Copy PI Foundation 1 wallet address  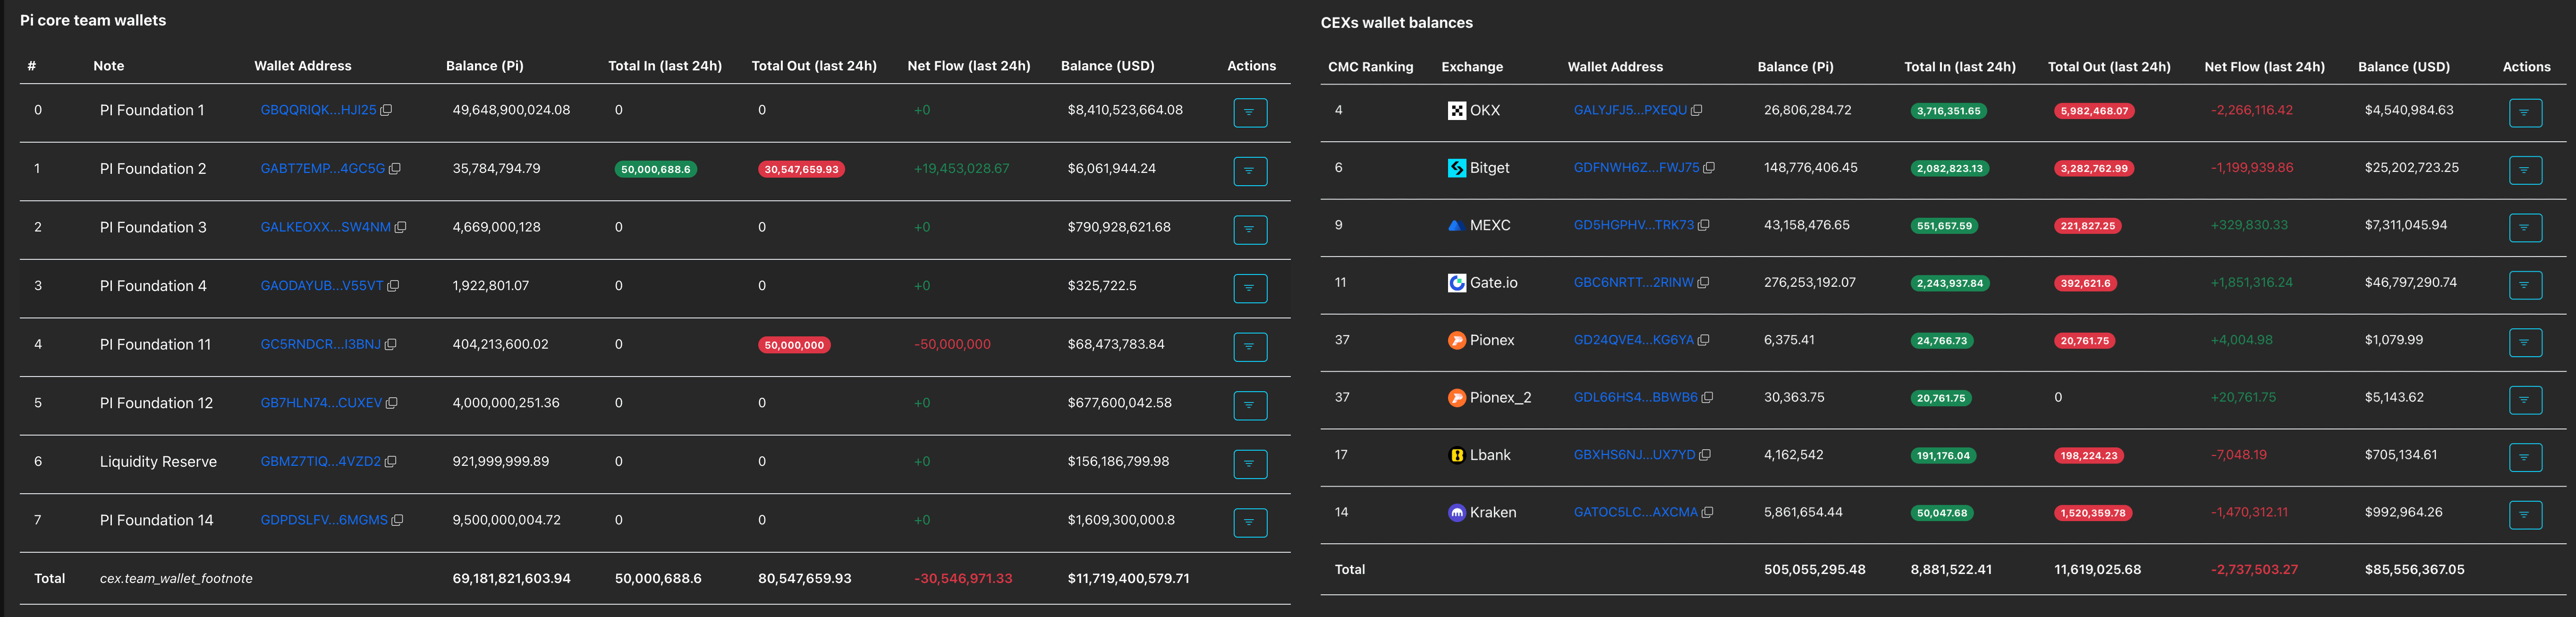386,110
